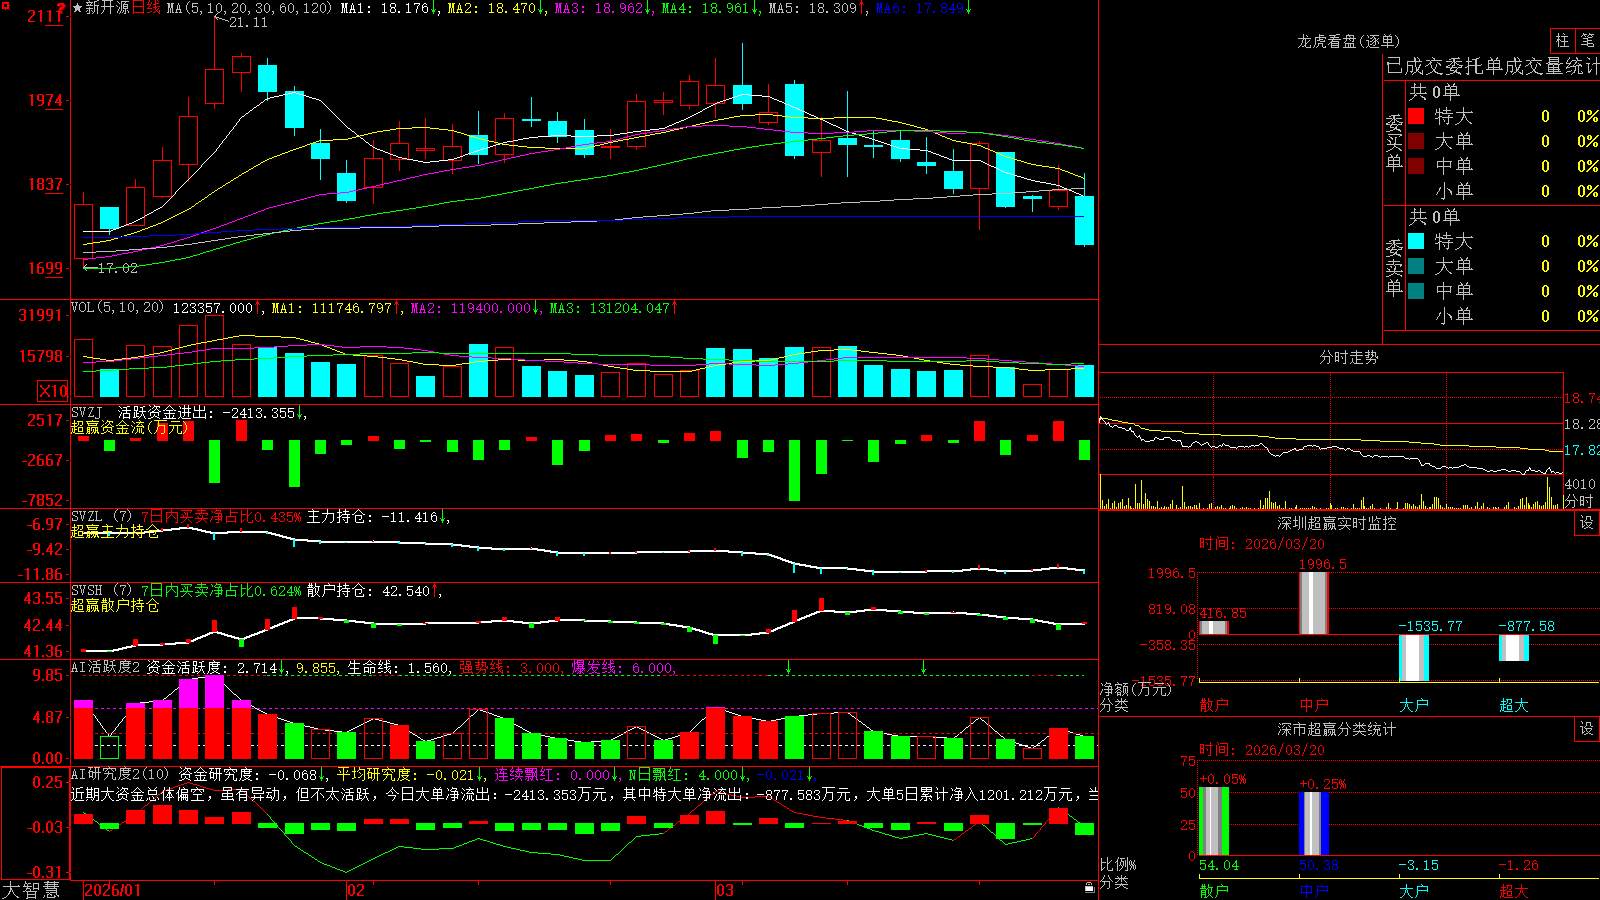Jump to the 02 month marker

(356, 890)
